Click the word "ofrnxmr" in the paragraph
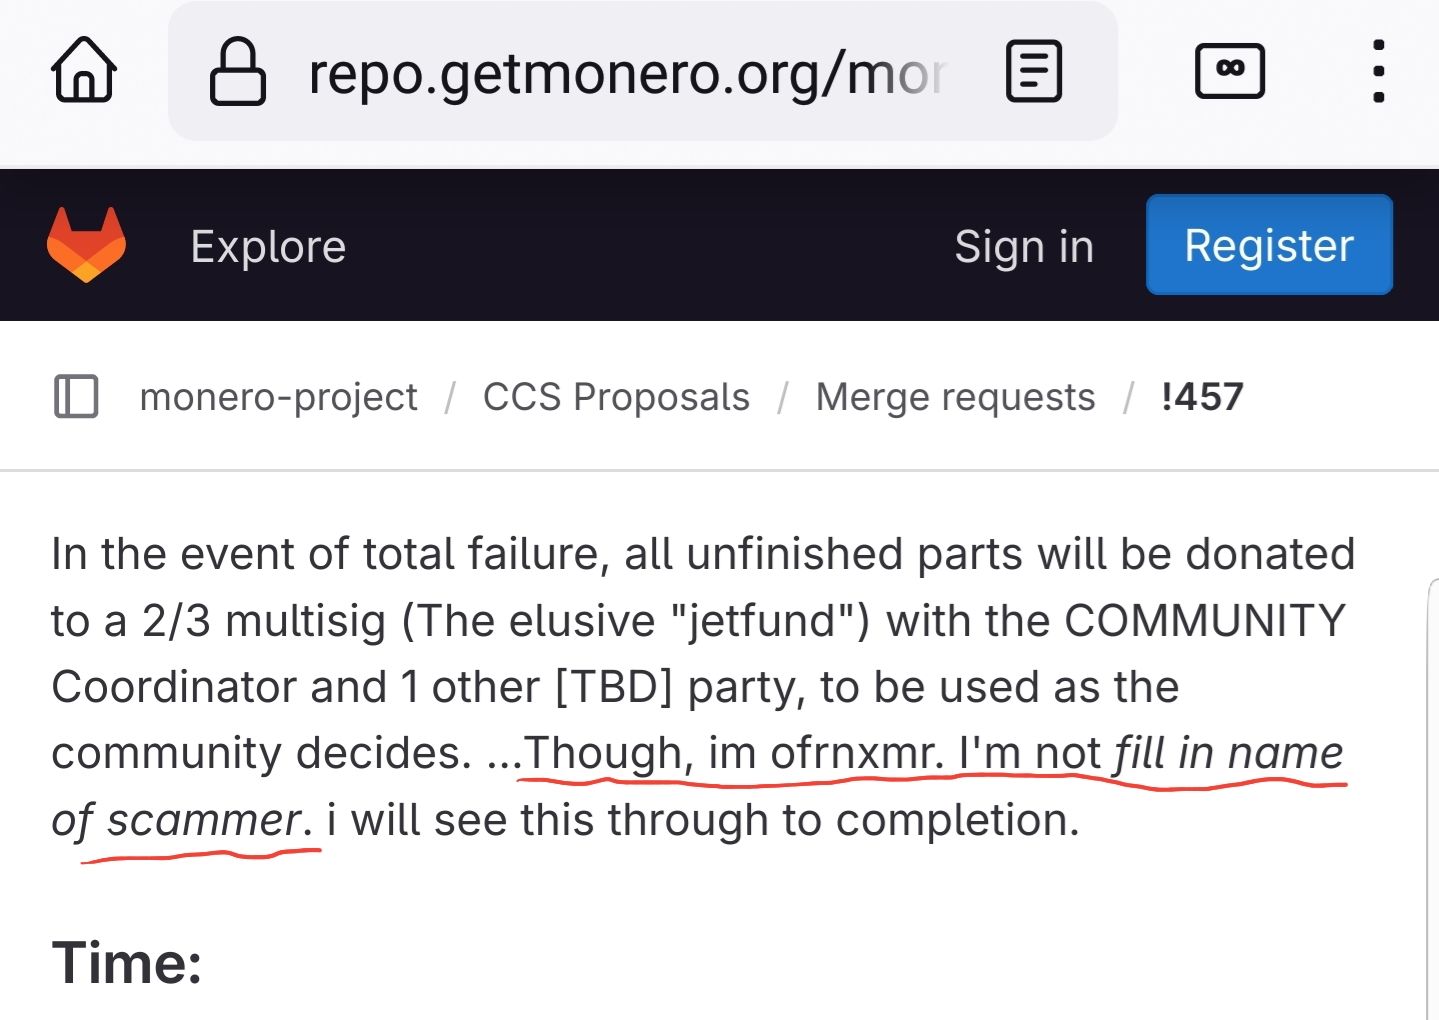Image resolution: width=1439 pixels, height=1020 pixels. coord(856,753)
